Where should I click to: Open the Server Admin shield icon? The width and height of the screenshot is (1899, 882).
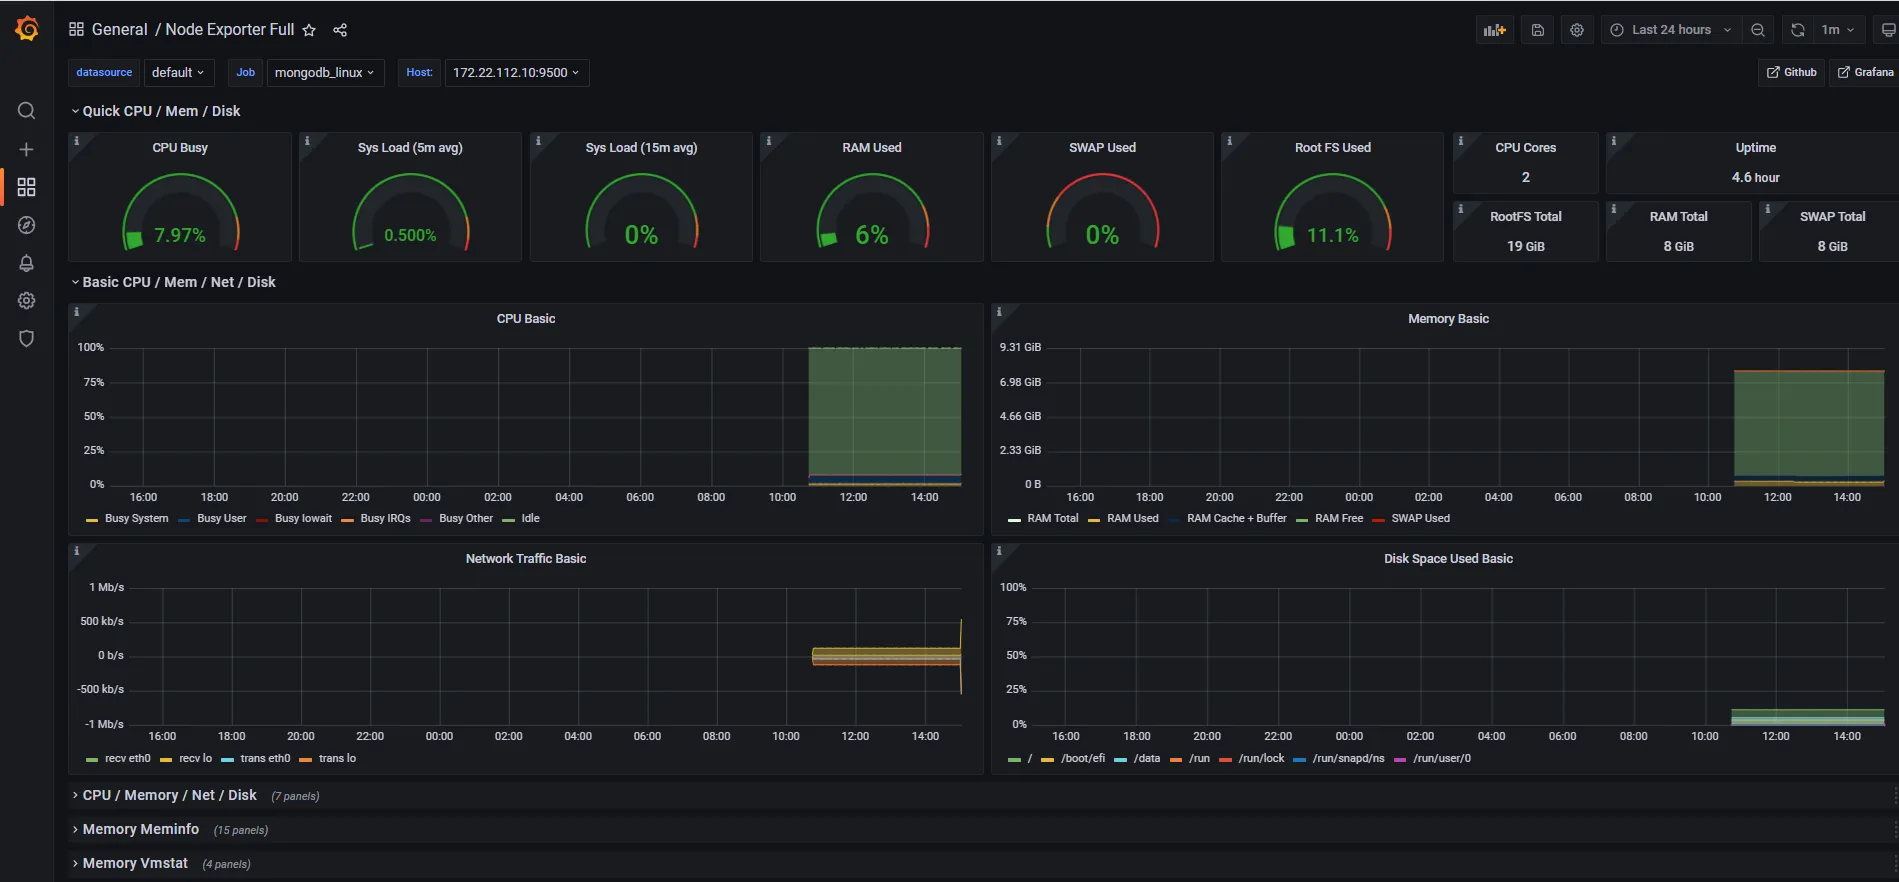coord(27,338)
